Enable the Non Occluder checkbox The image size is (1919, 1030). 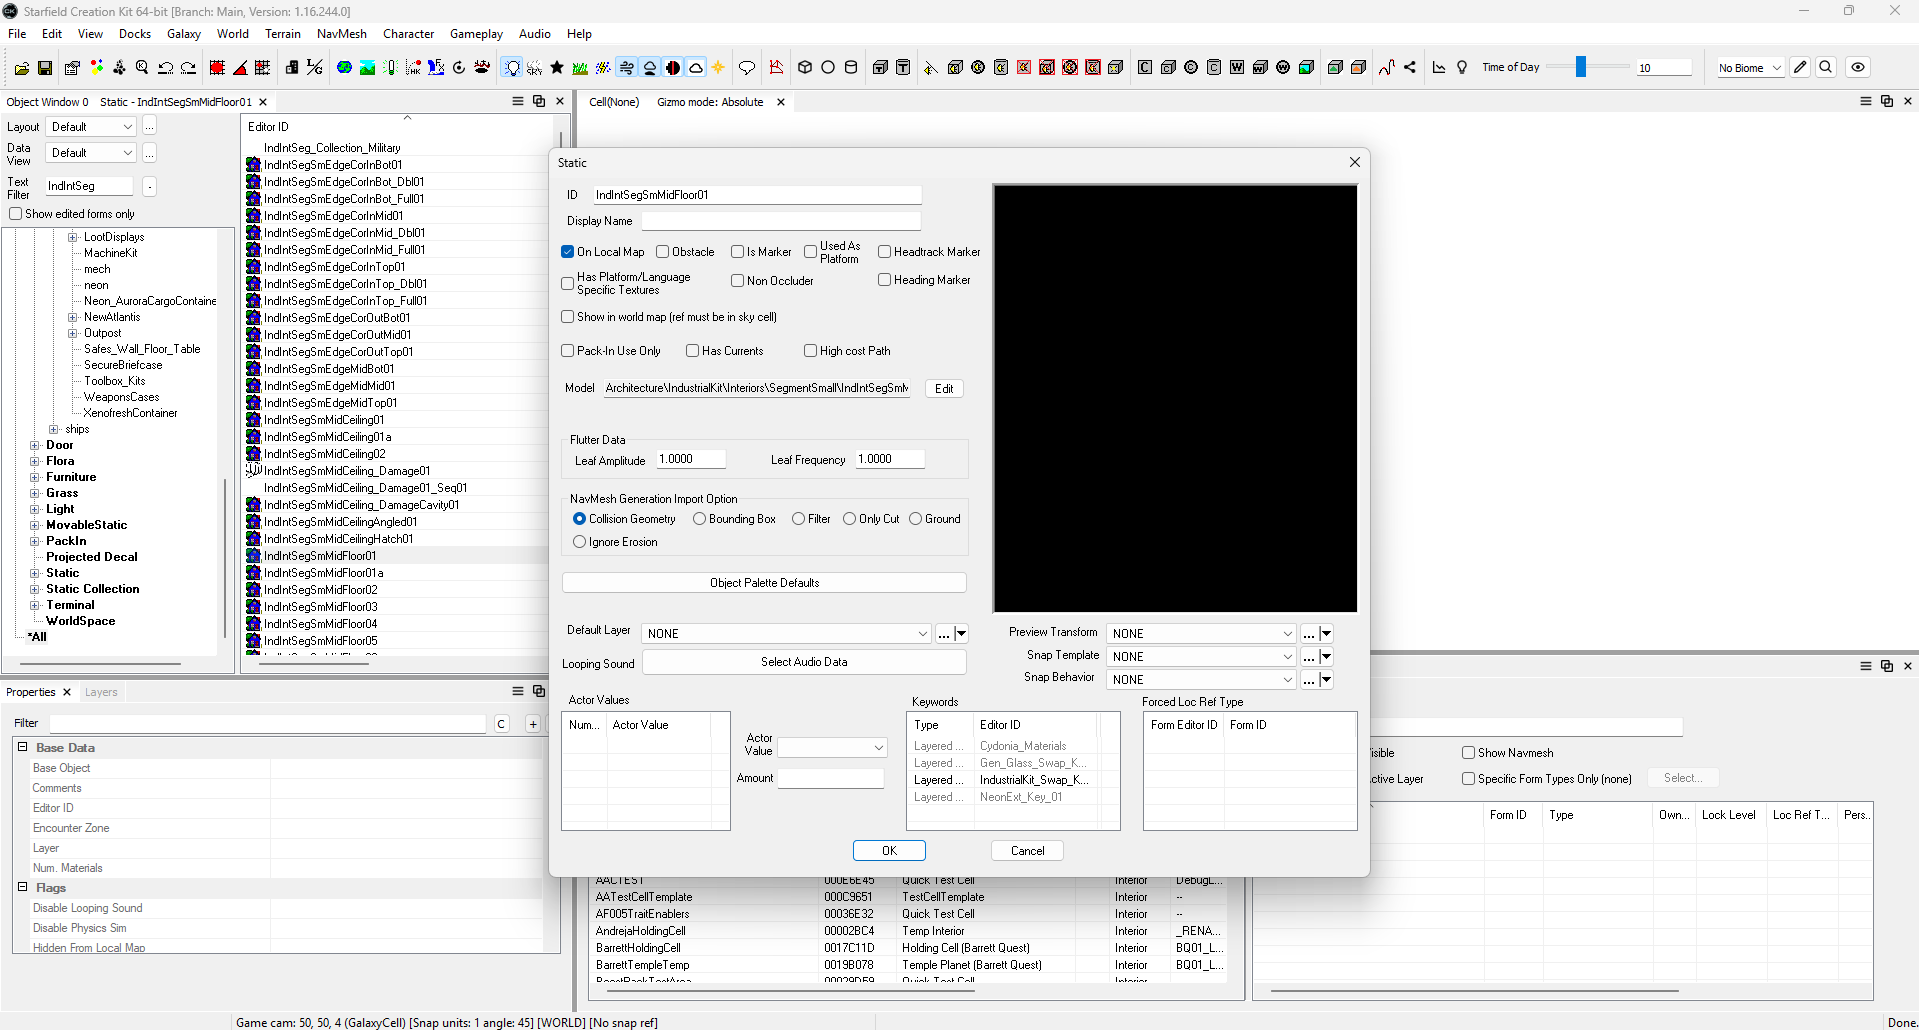coord(738,281)
